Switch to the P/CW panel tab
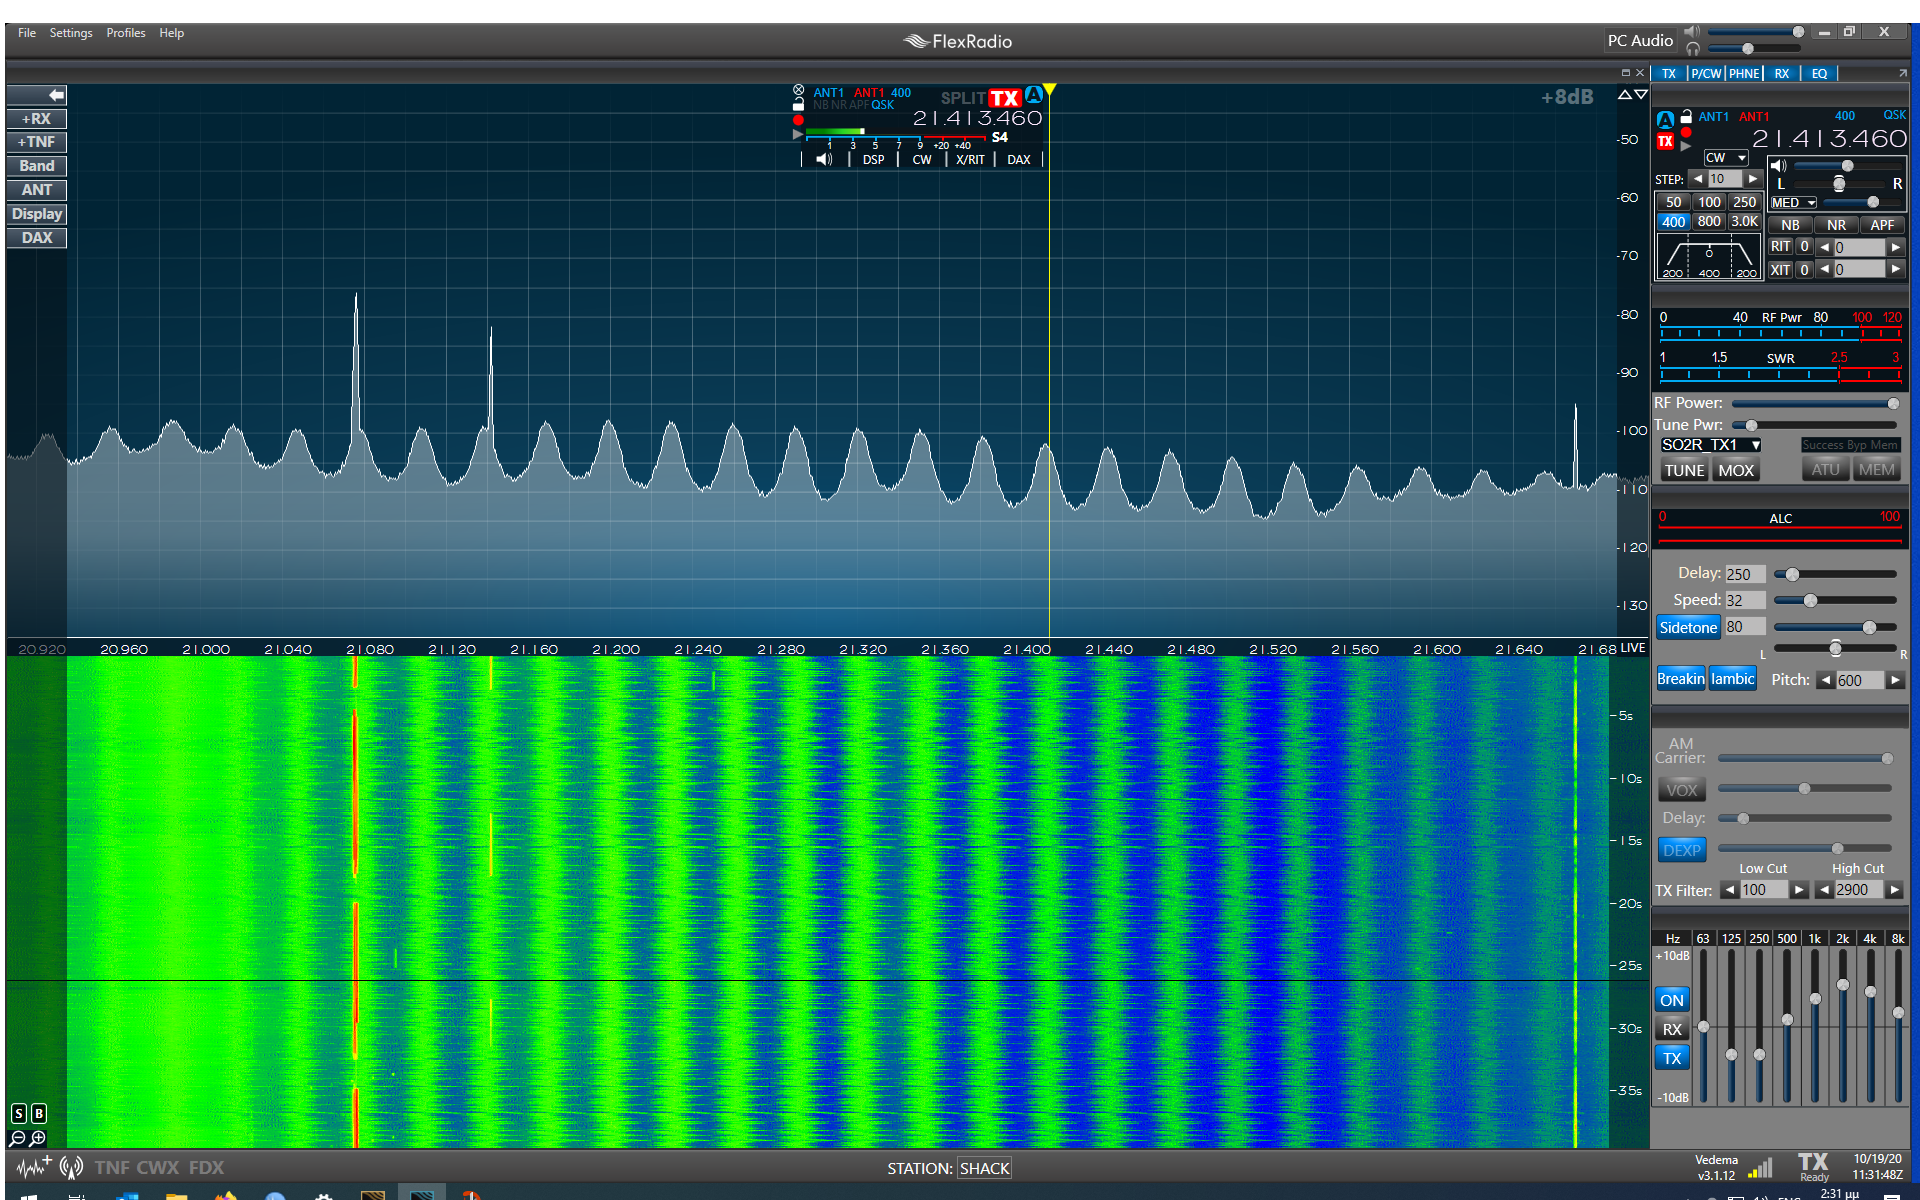This screenshot has height=1200, width=1920. point(1706,73)
